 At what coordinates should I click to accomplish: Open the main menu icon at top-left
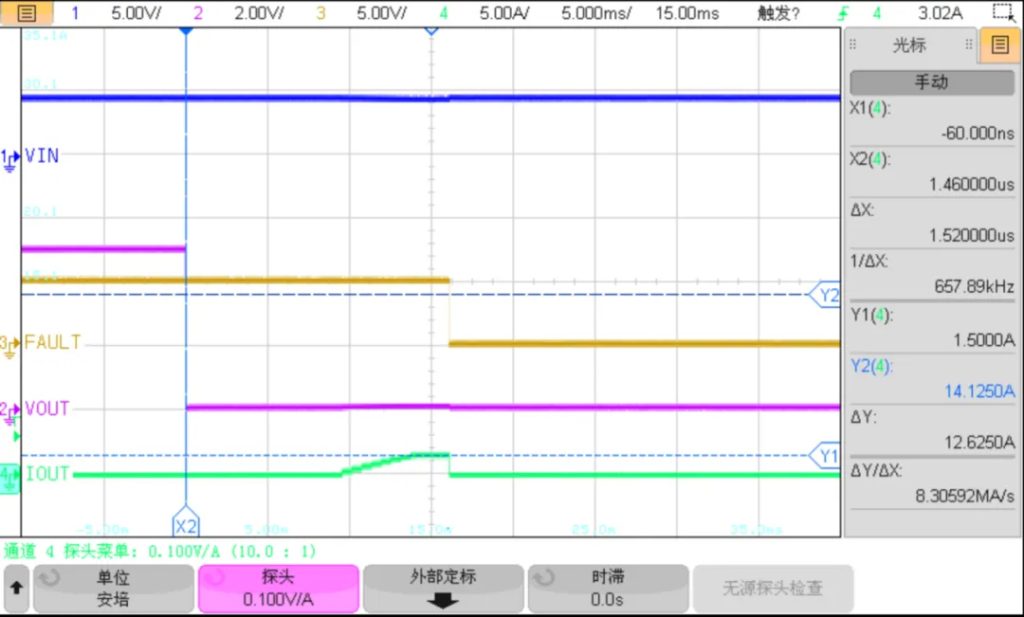[x=27, y=14]
